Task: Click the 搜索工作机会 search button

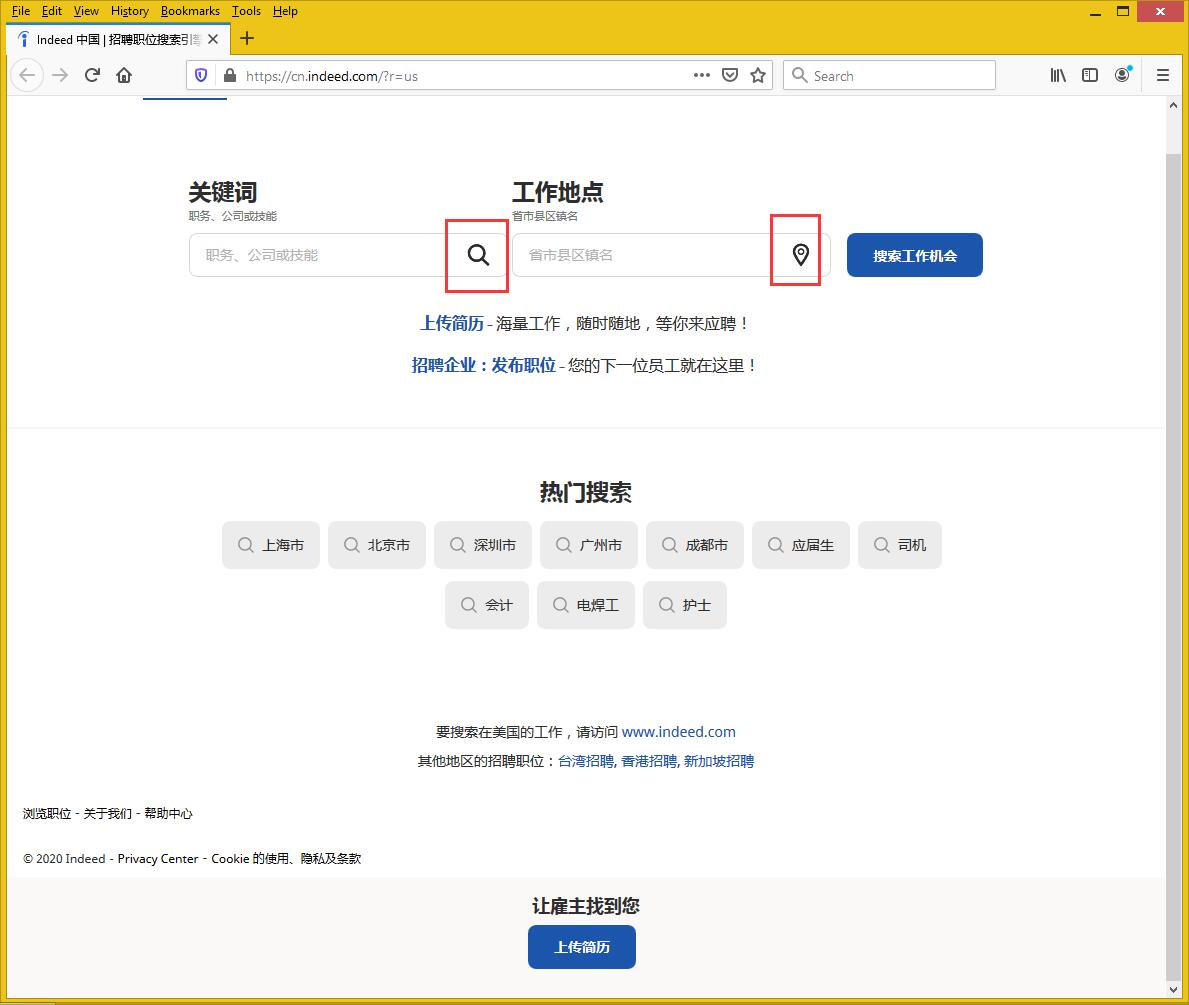Action: click(x=914, y=255)
